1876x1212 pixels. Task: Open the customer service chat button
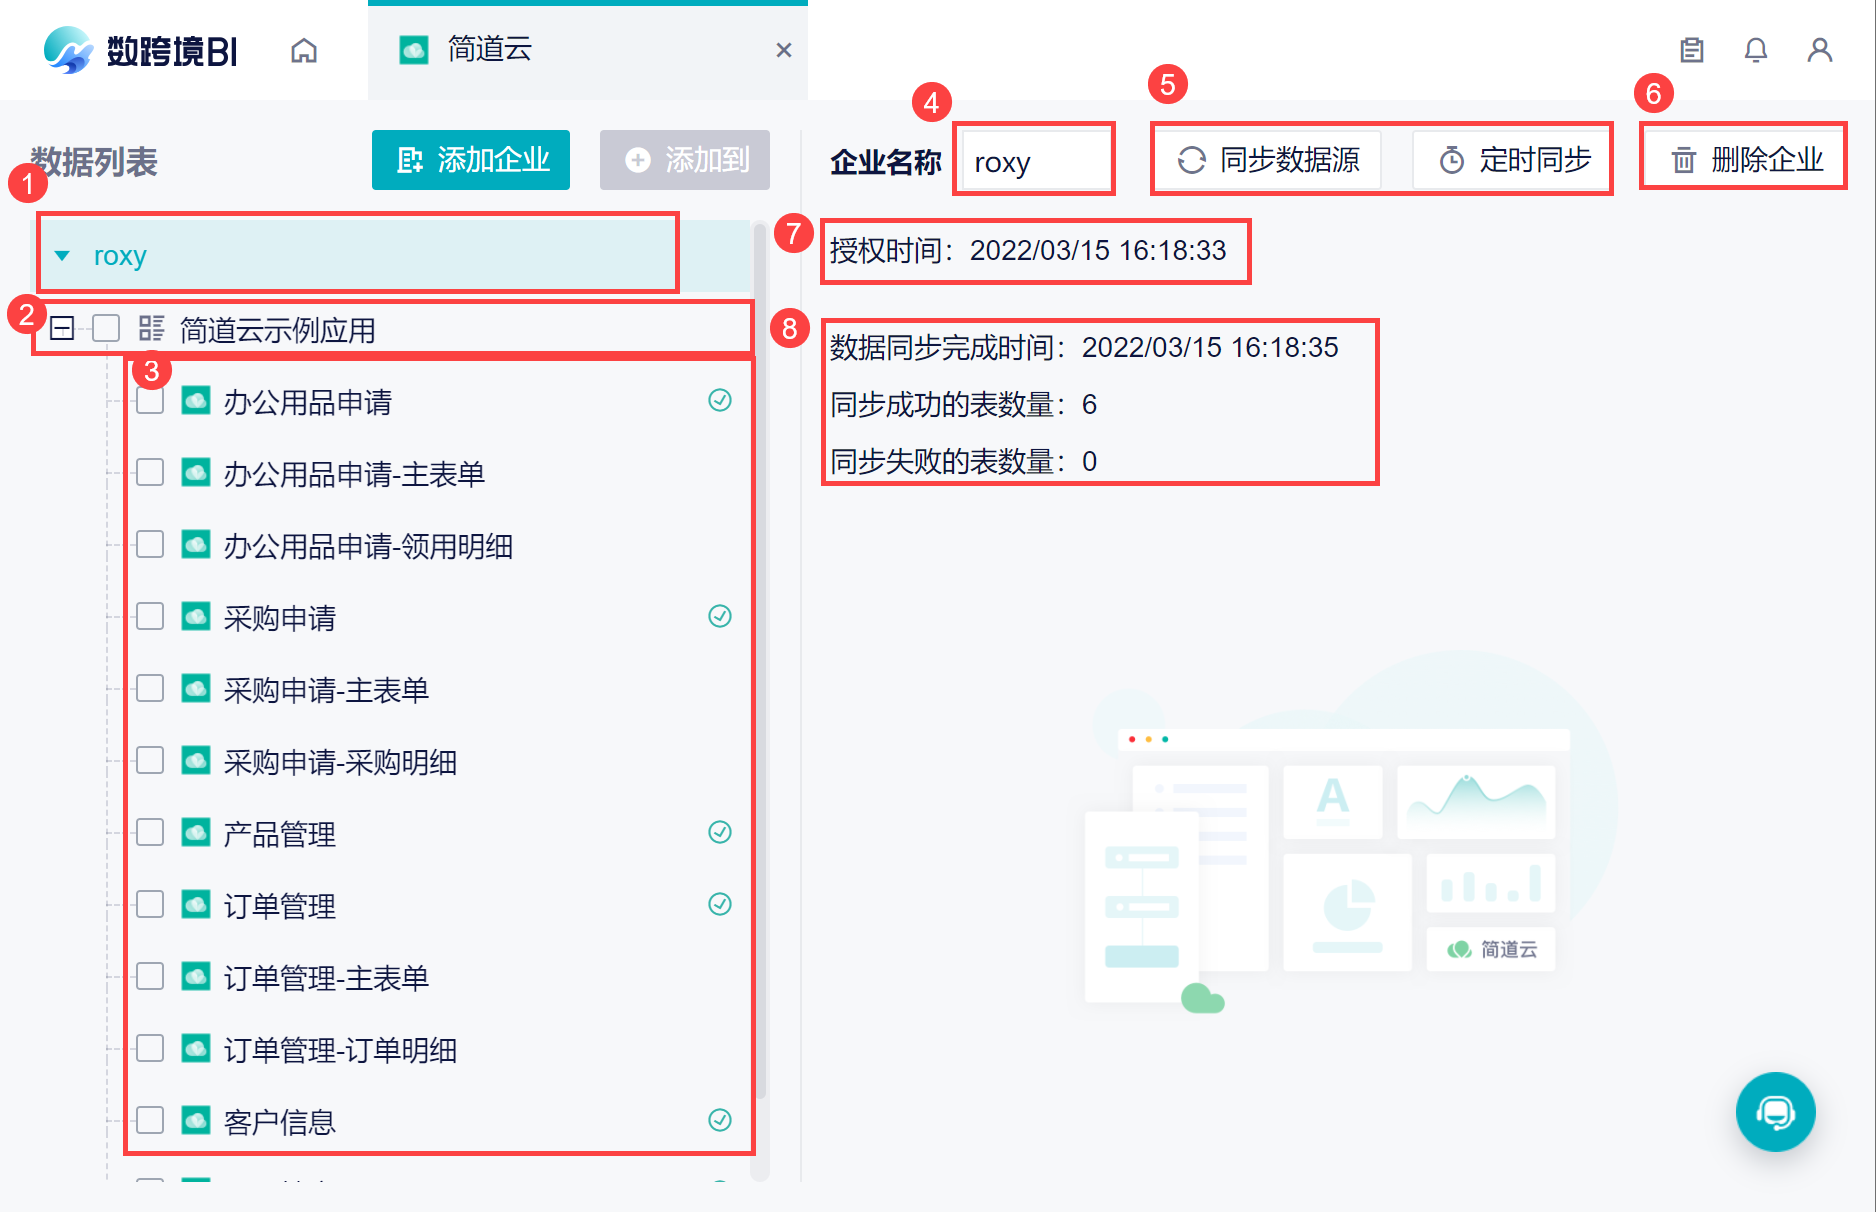1775,1112
